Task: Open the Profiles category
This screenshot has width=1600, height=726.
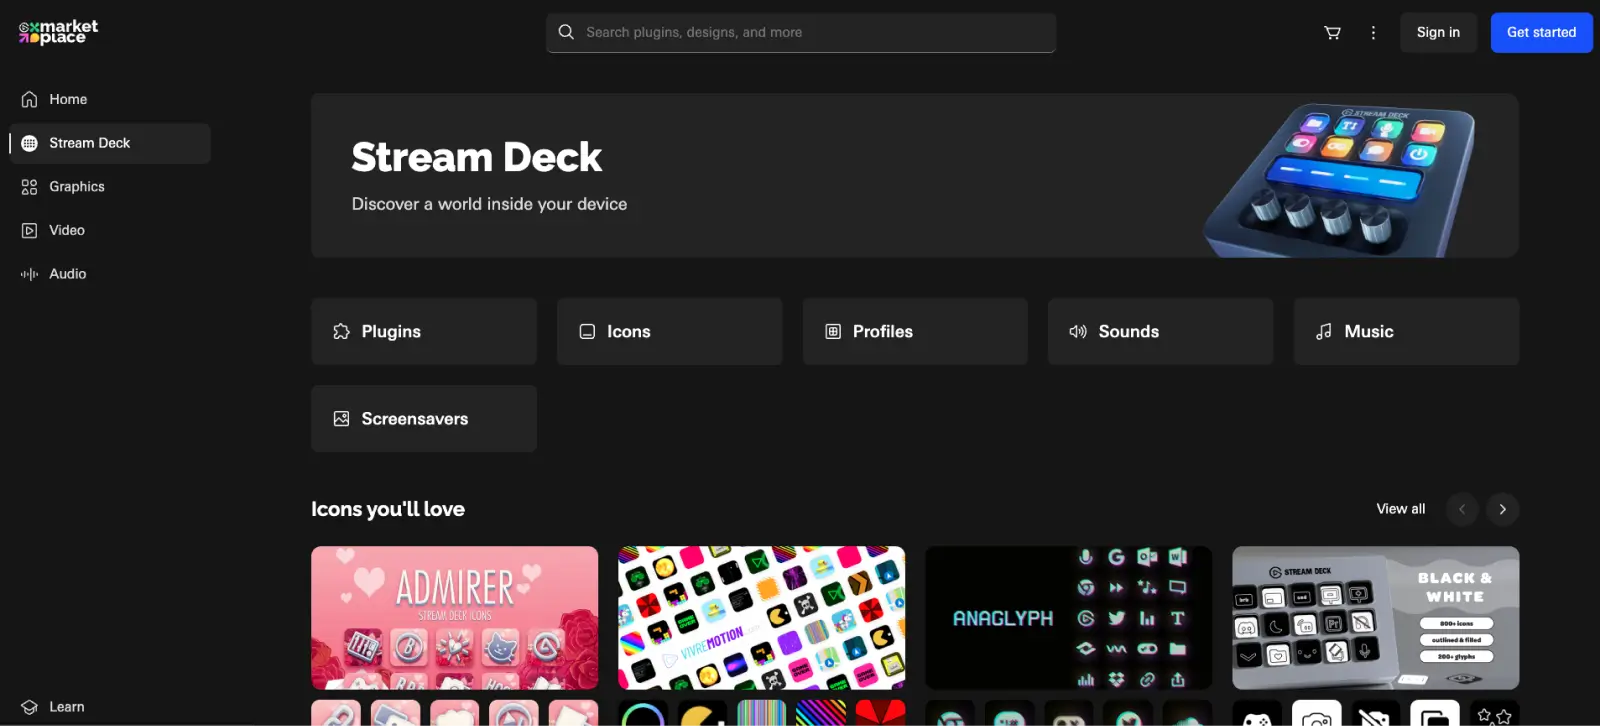Action: [x=915, y=331]
